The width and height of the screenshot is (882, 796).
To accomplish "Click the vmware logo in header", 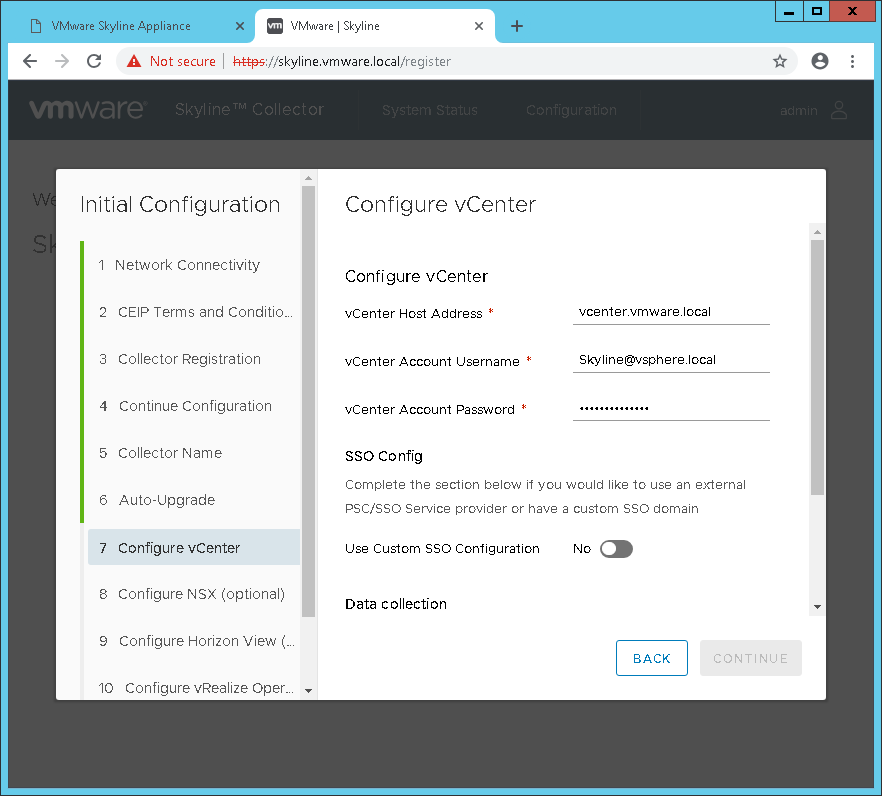I will (x=88, y=109).
